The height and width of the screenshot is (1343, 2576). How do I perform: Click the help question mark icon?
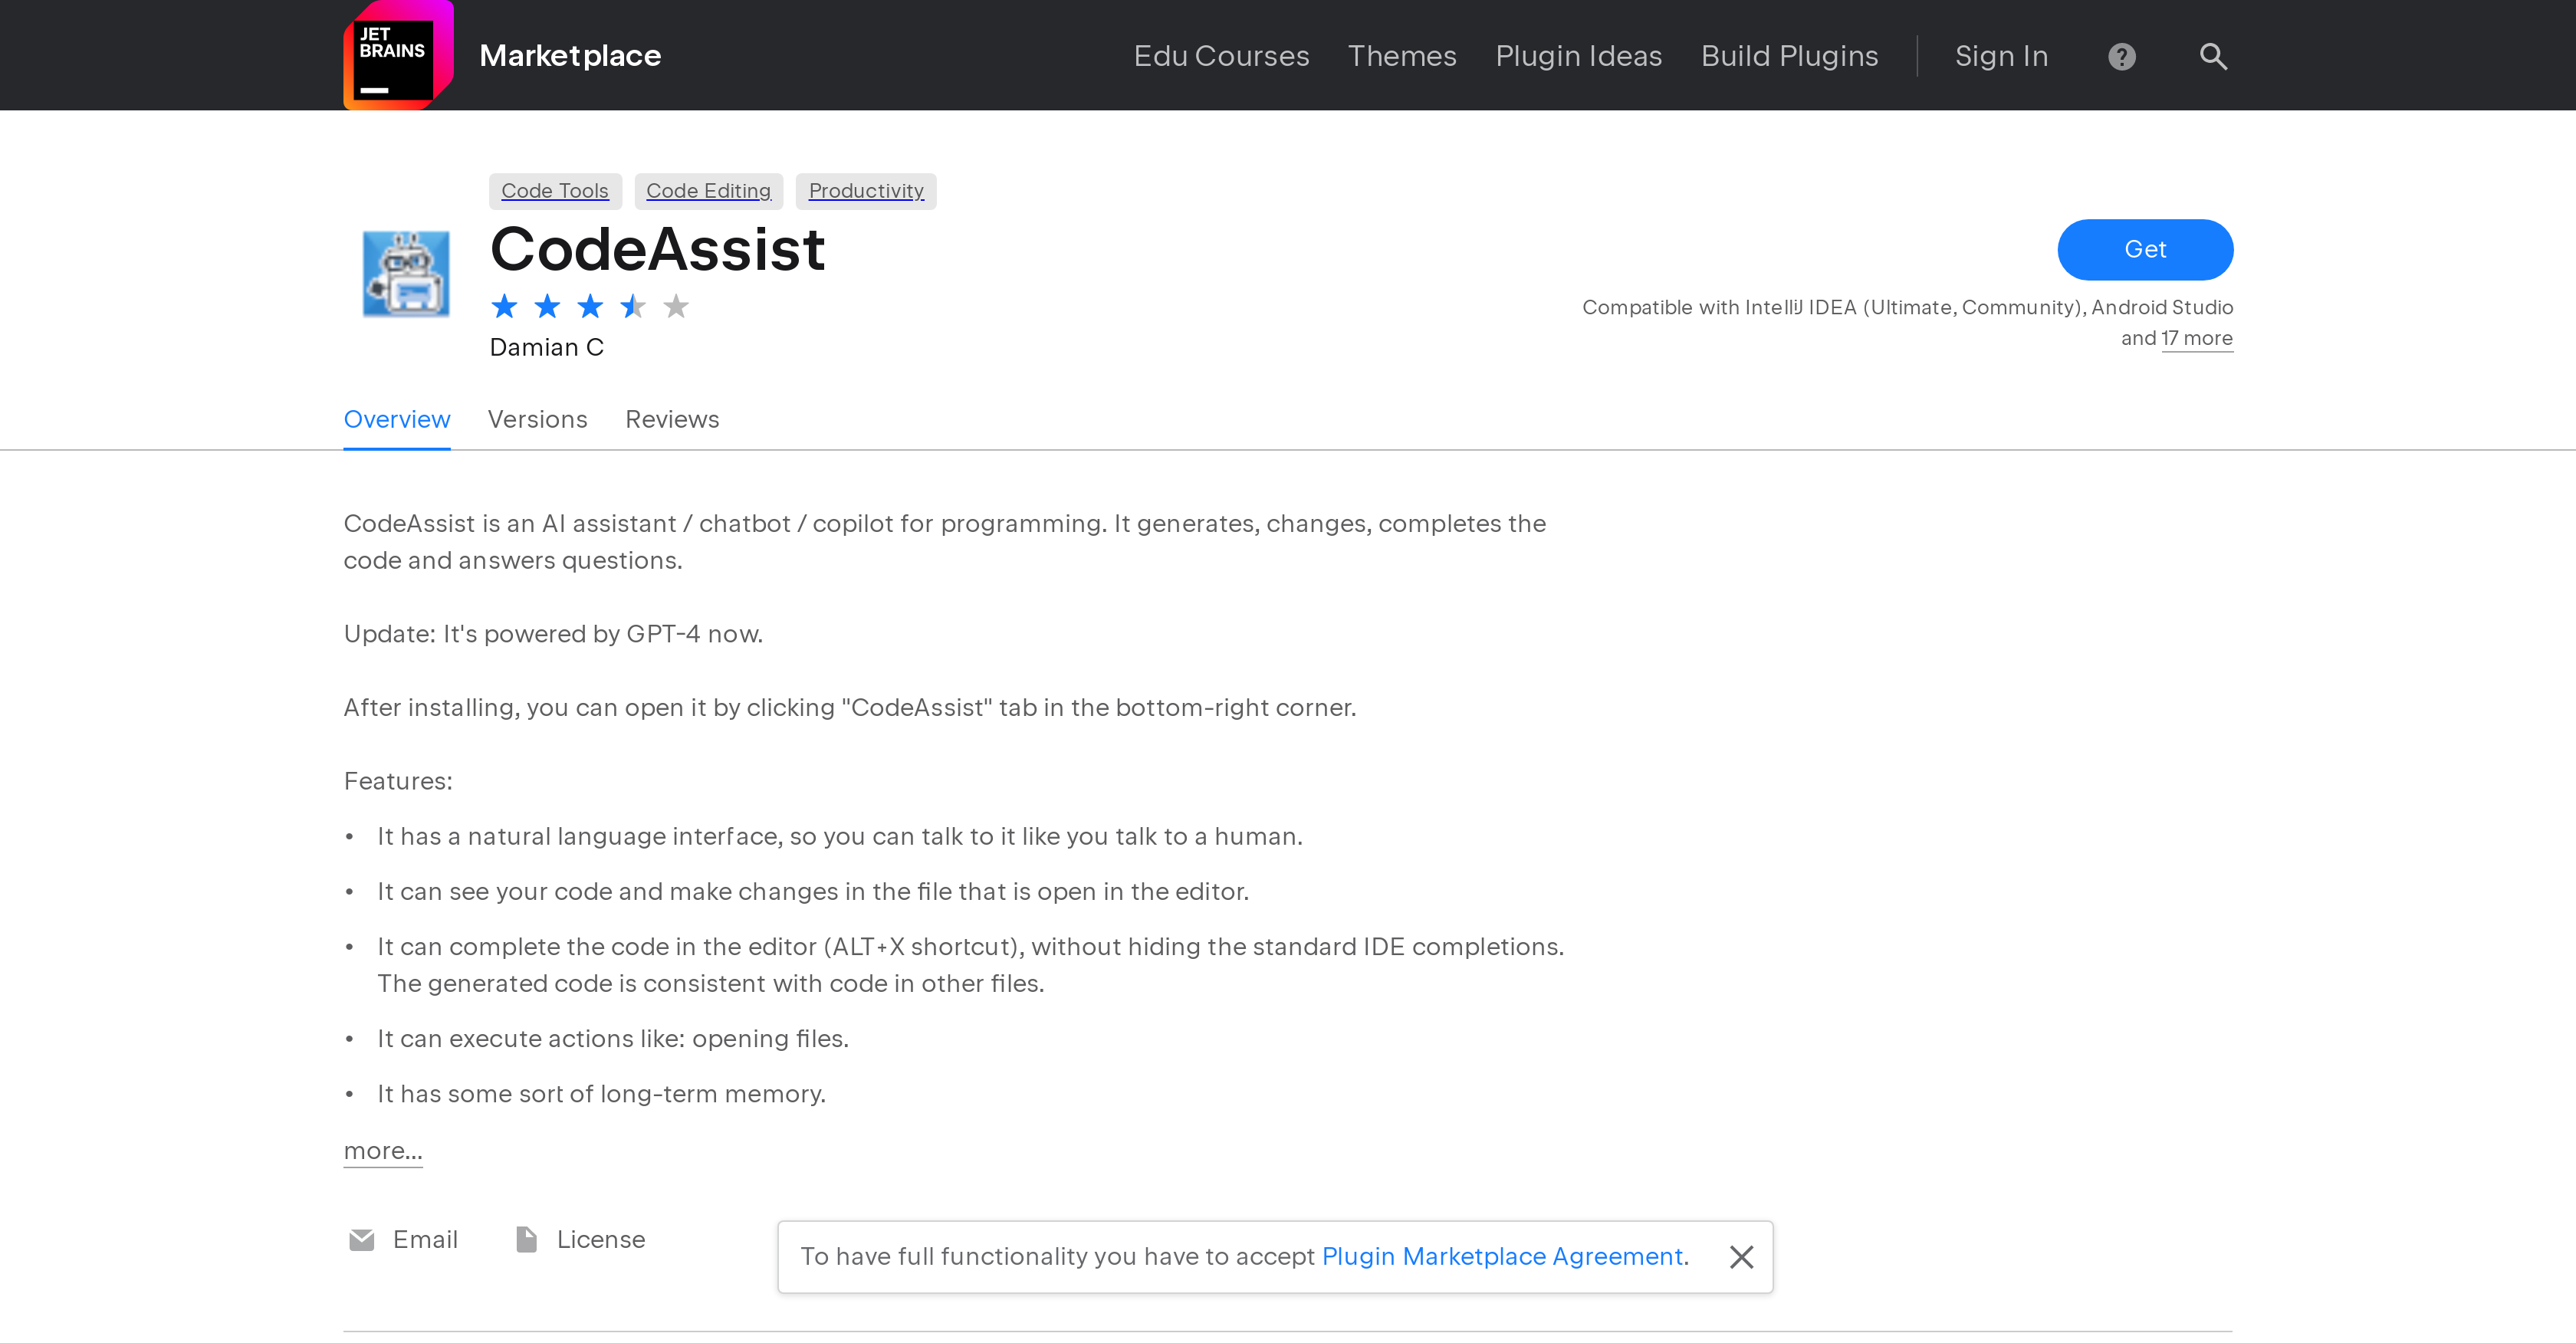[x=2123, y=54]
